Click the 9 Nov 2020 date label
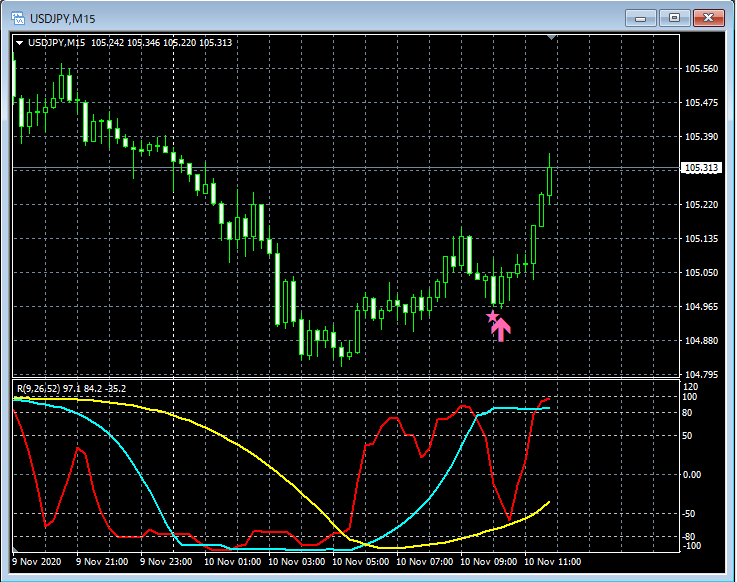This screenshot has height=582, width=737. coord(37,562)
